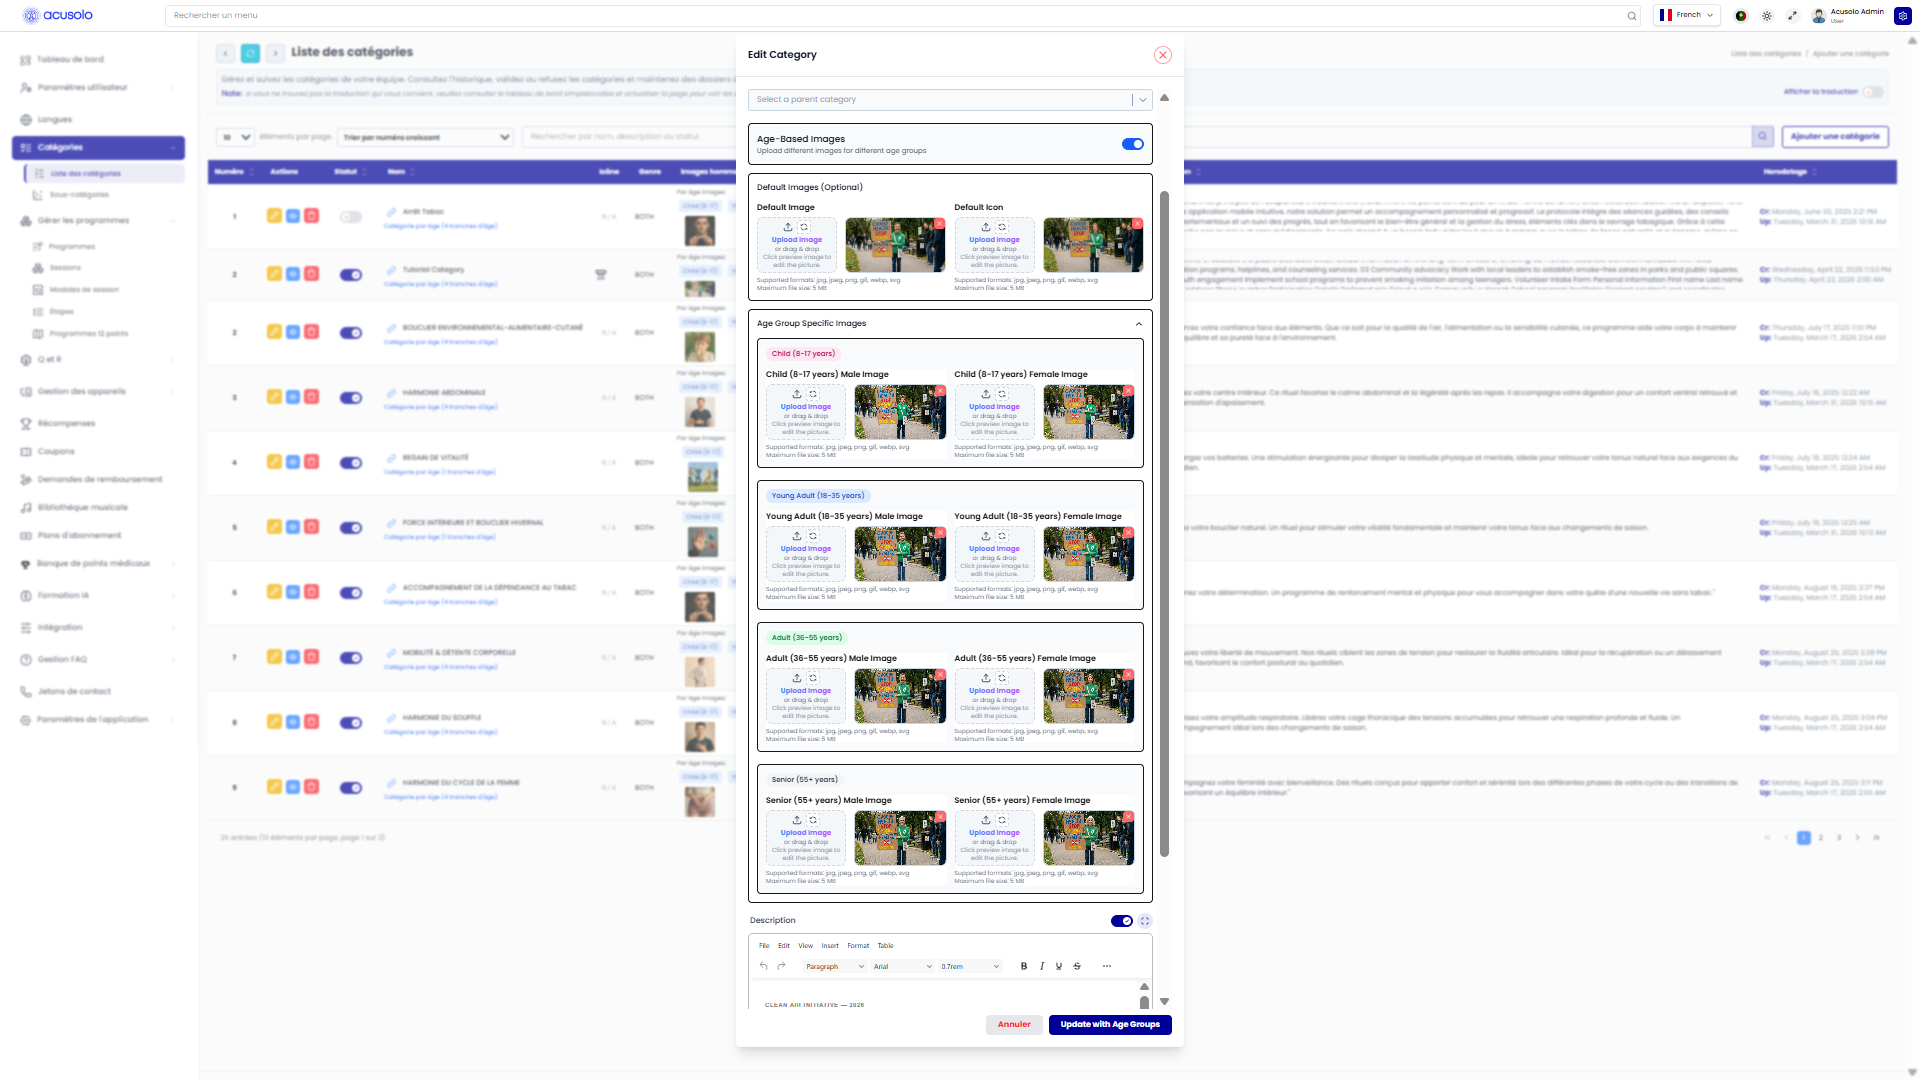Open the Adult Female Image preview
The height and width of the screenshot is (1080, 1920).
pos(1088,696)
